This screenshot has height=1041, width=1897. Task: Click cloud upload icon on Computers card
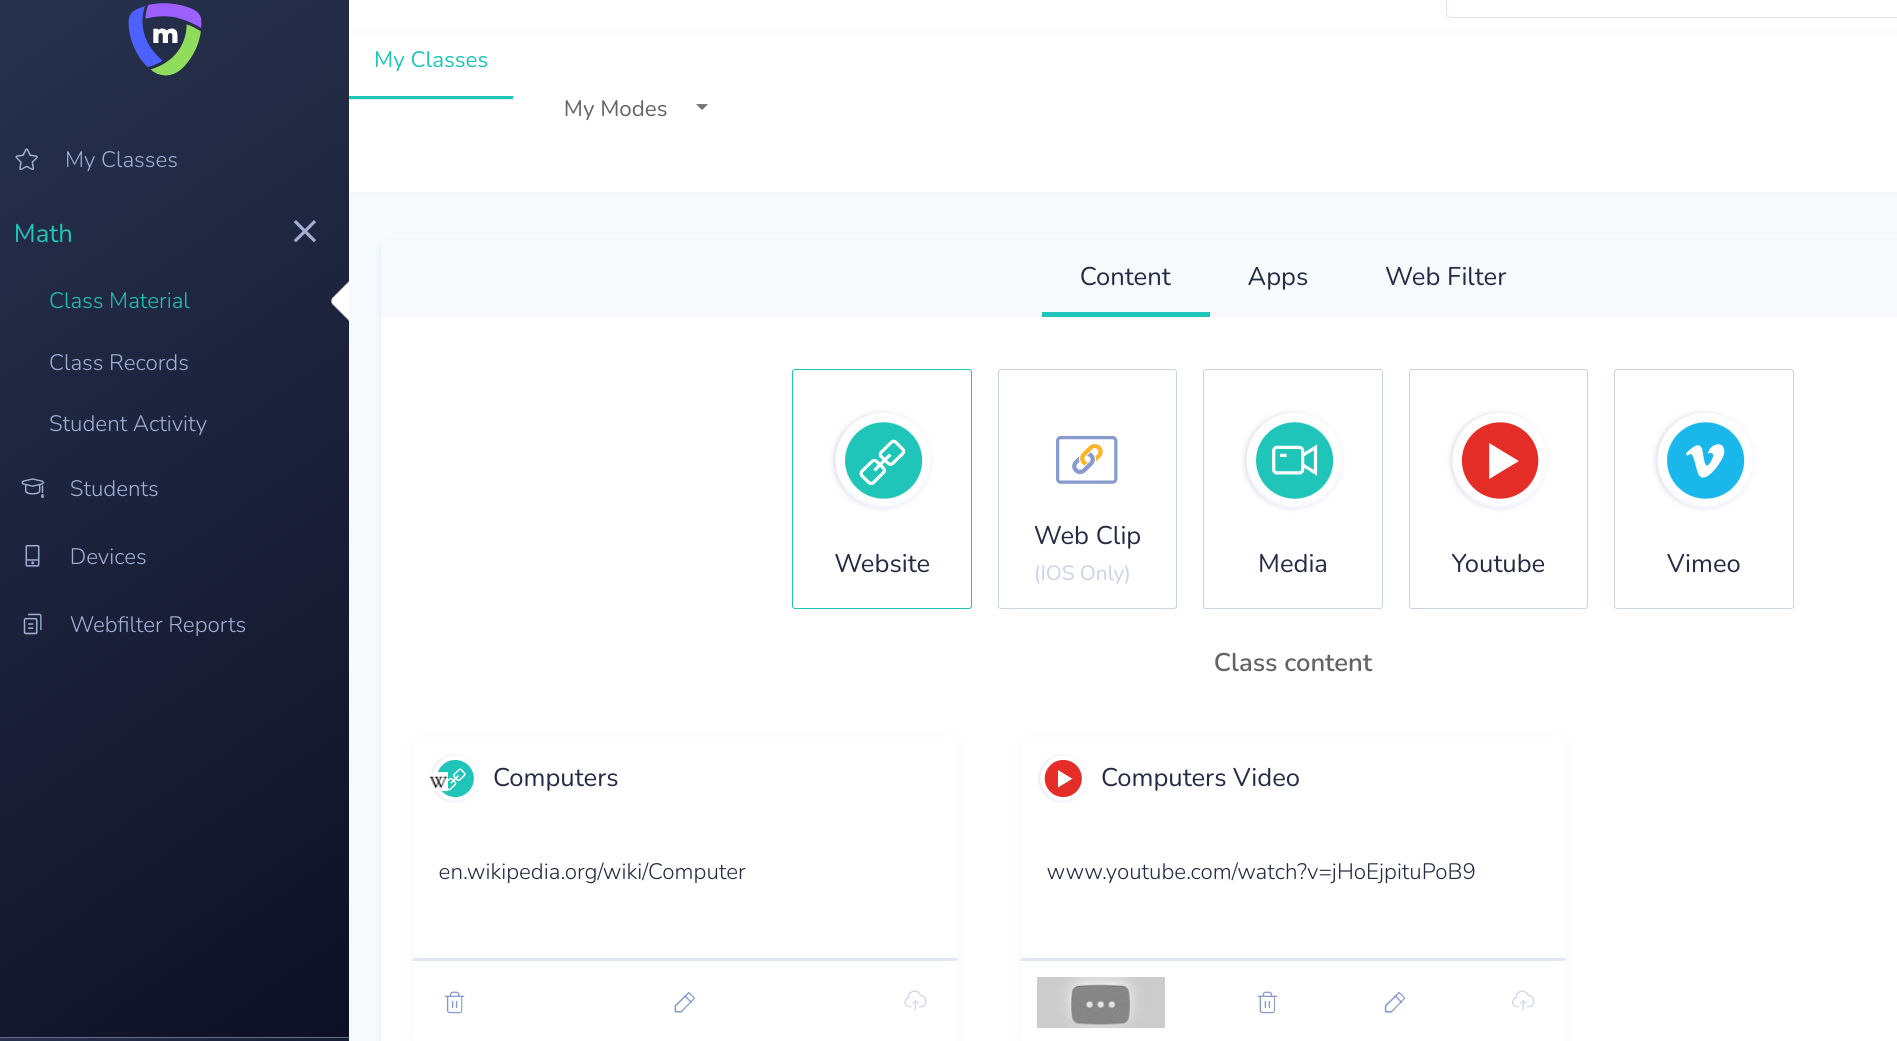coord(915,1000)
